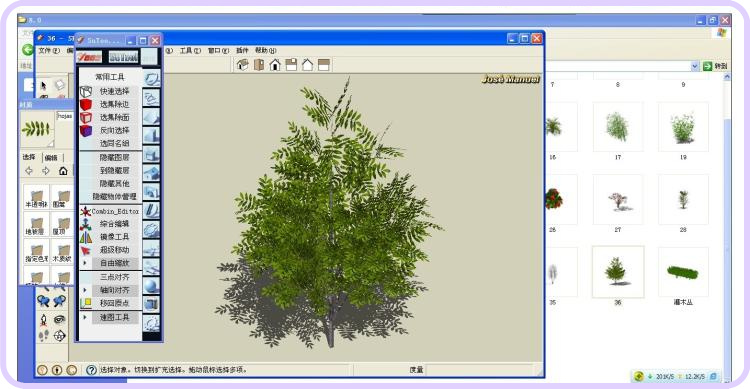This screenshot has height=389, width=750.
Task: Click the materials Home icon
Action: tap(63, 171)
